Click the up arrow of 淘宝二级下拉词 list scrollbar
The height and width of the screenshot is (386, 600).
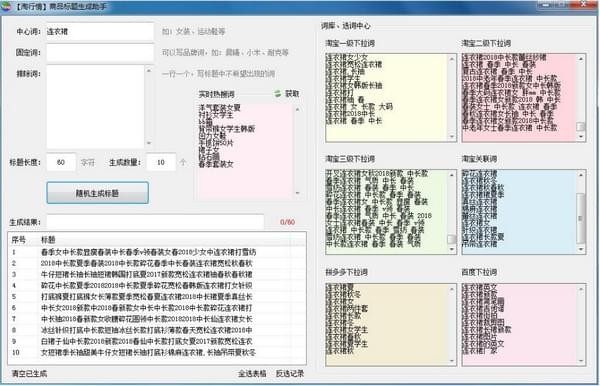click(581, 59)
